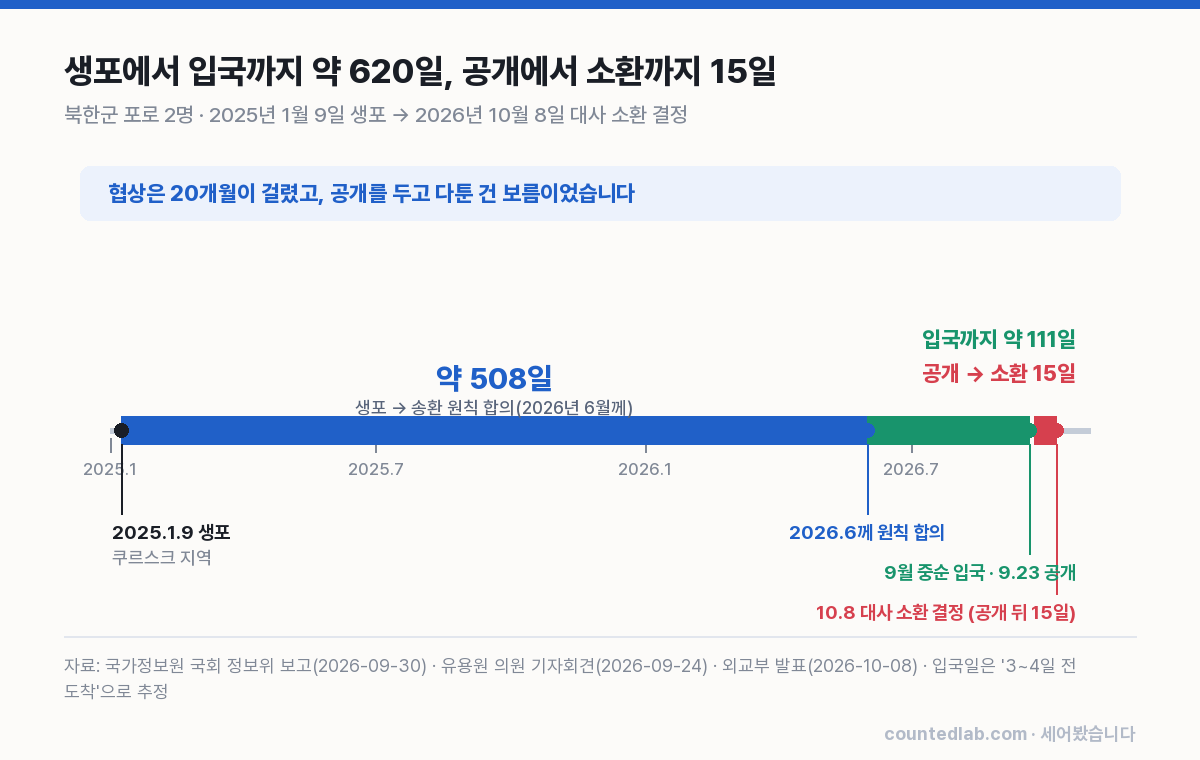Click the caption '생포 → 송환 원칙 합의(2026년 6월께)'

tap(494, 407)
